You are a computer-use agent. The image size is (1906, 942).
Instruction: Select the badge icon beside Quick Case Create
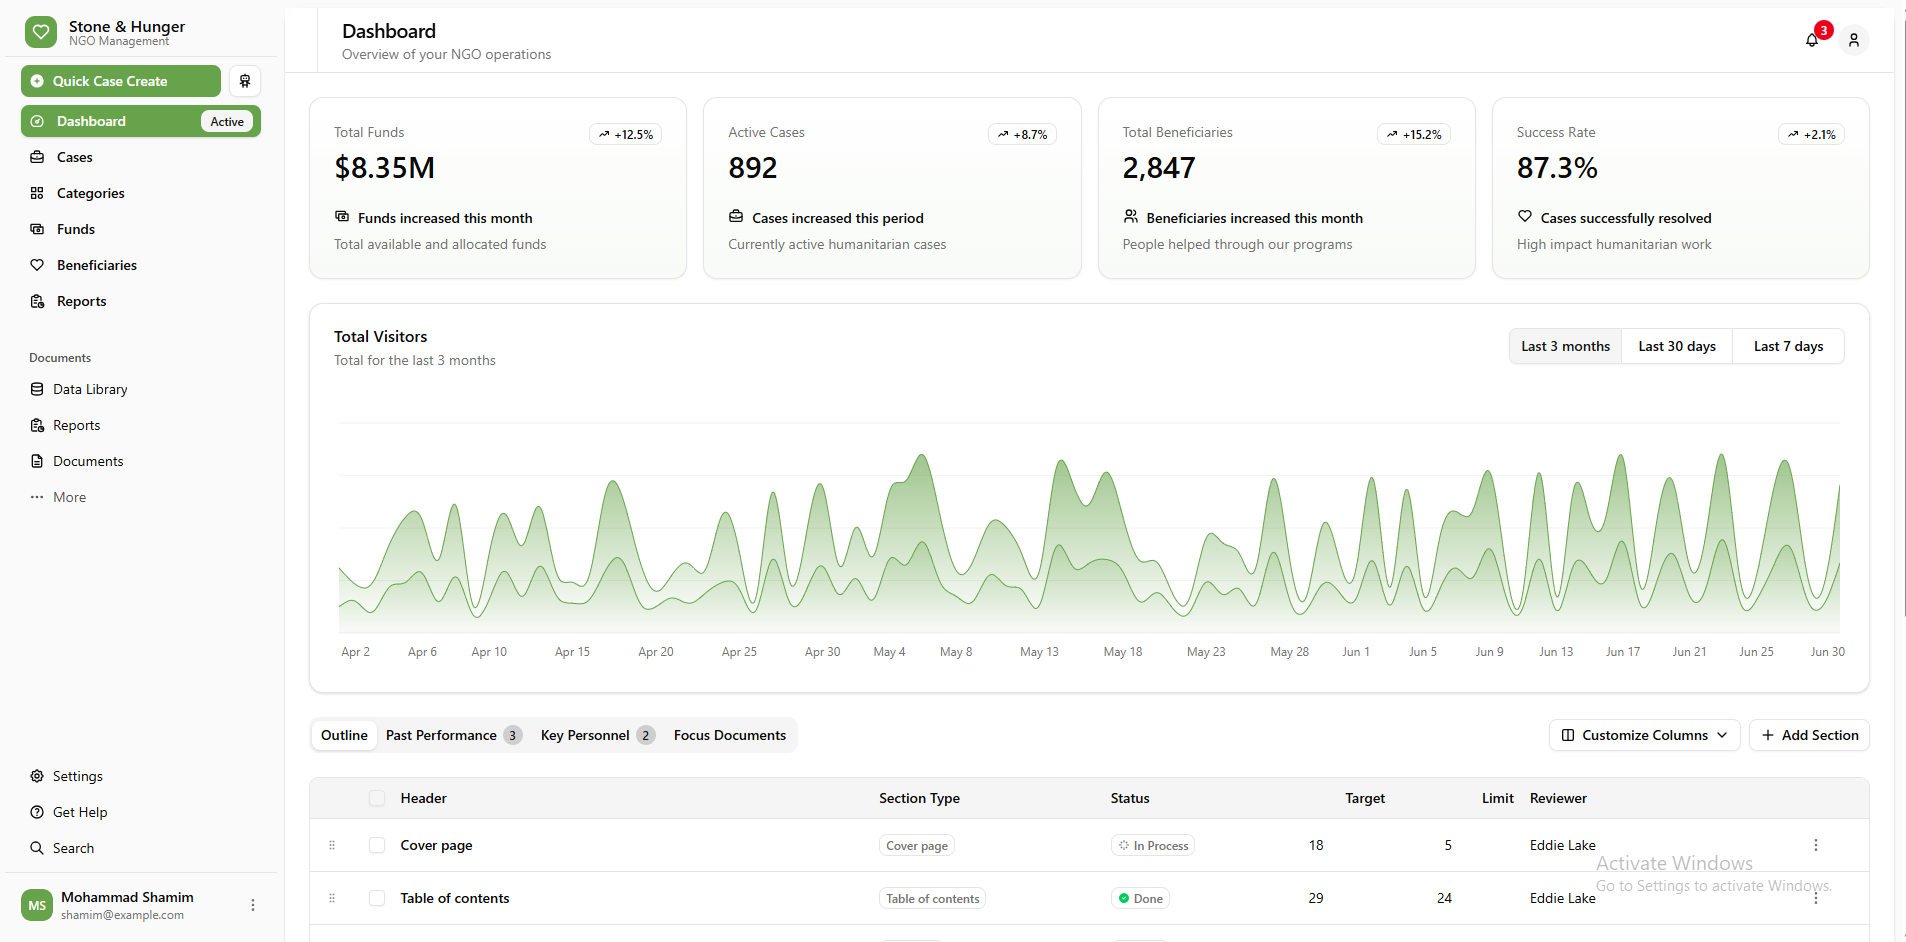pos(245,81)
